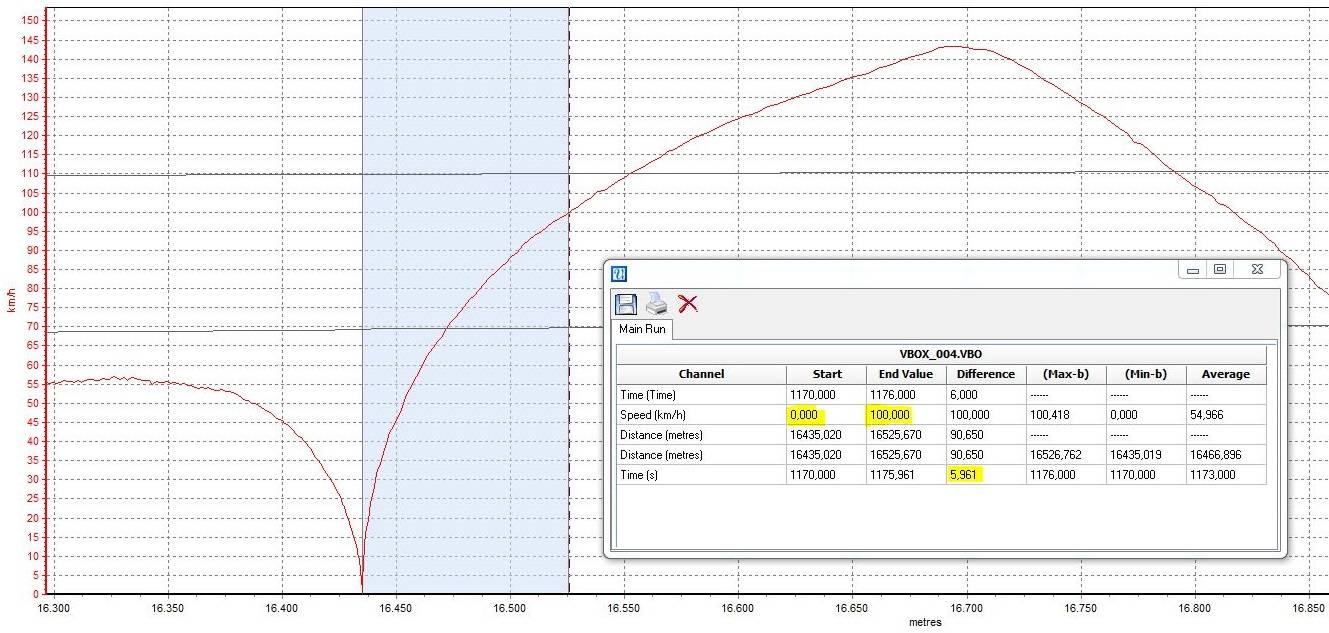Switch to the Main Run tab
1329x633 pixels.
(x=642, y=329)
